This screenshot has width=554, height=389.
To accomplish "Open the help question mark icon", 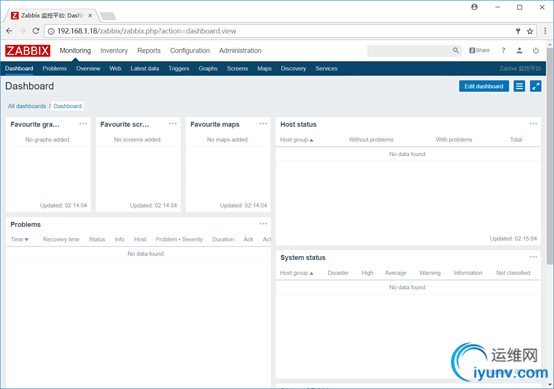I will click(503, 51).
